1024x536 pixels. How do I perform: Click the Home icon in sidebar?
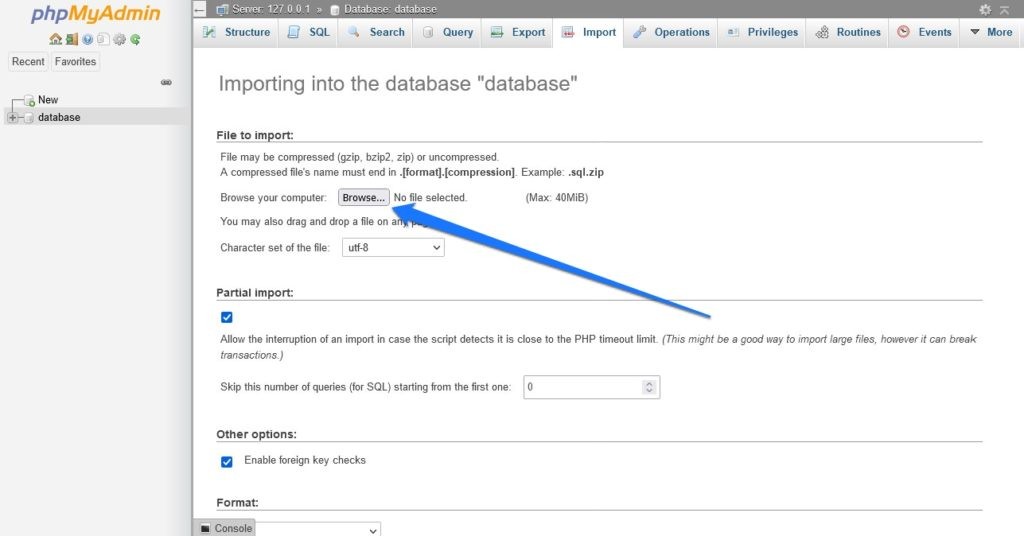tap(56, 39)
